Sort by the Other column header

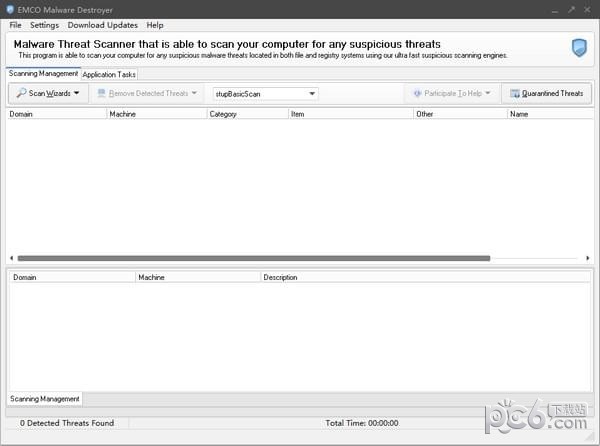[x=461, y=114]
